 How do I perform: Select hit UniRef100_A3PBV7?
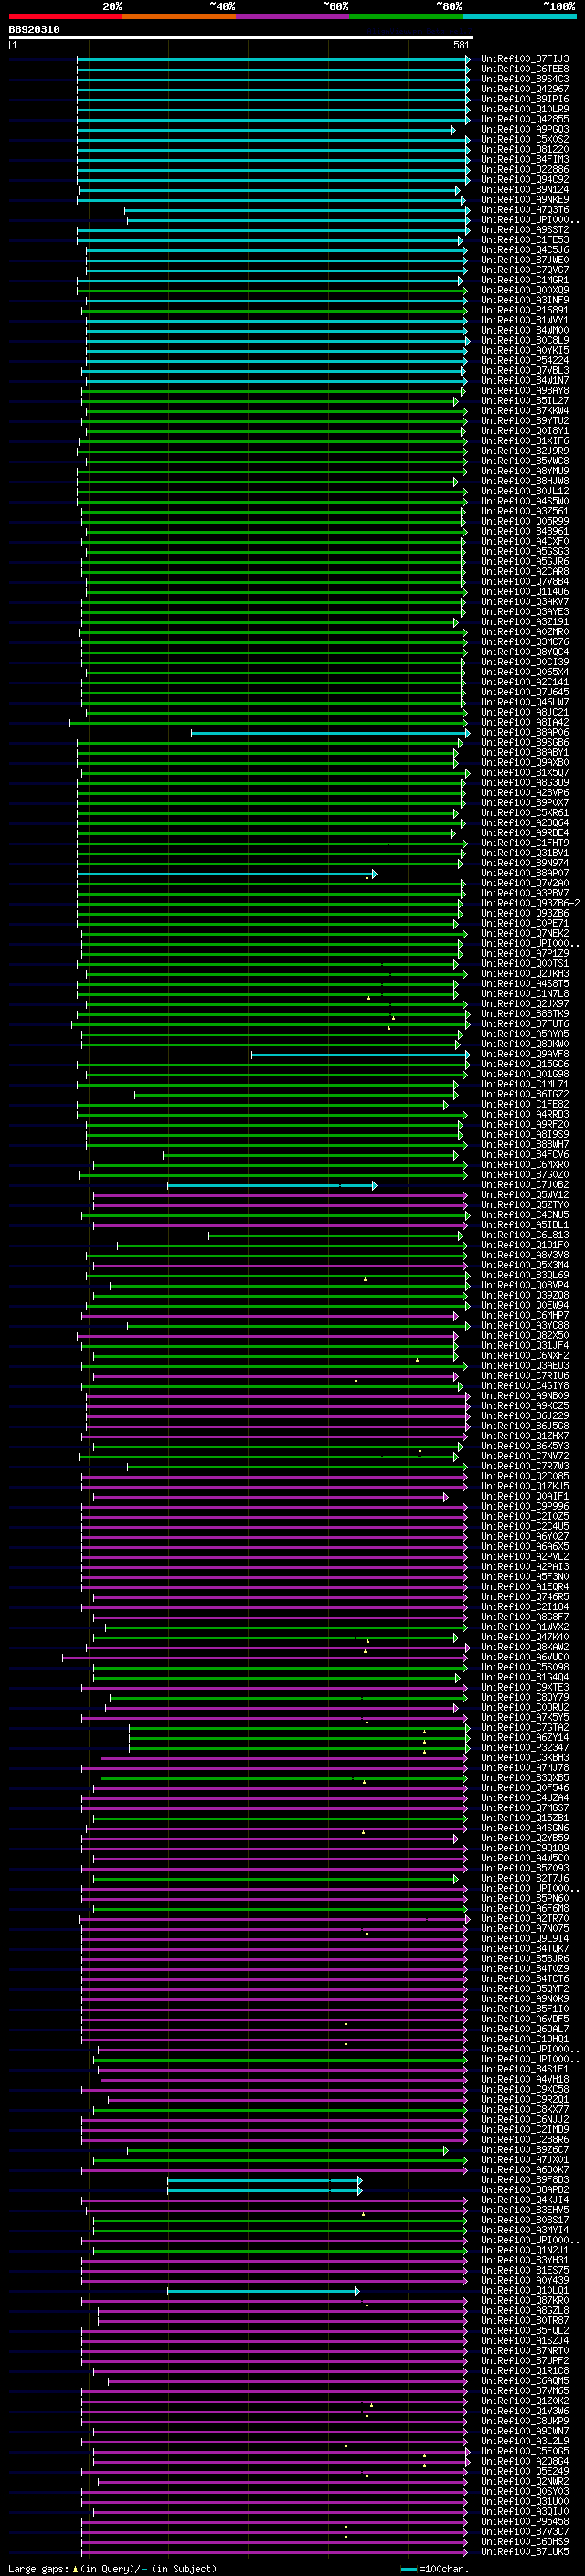tap(525, 893)
